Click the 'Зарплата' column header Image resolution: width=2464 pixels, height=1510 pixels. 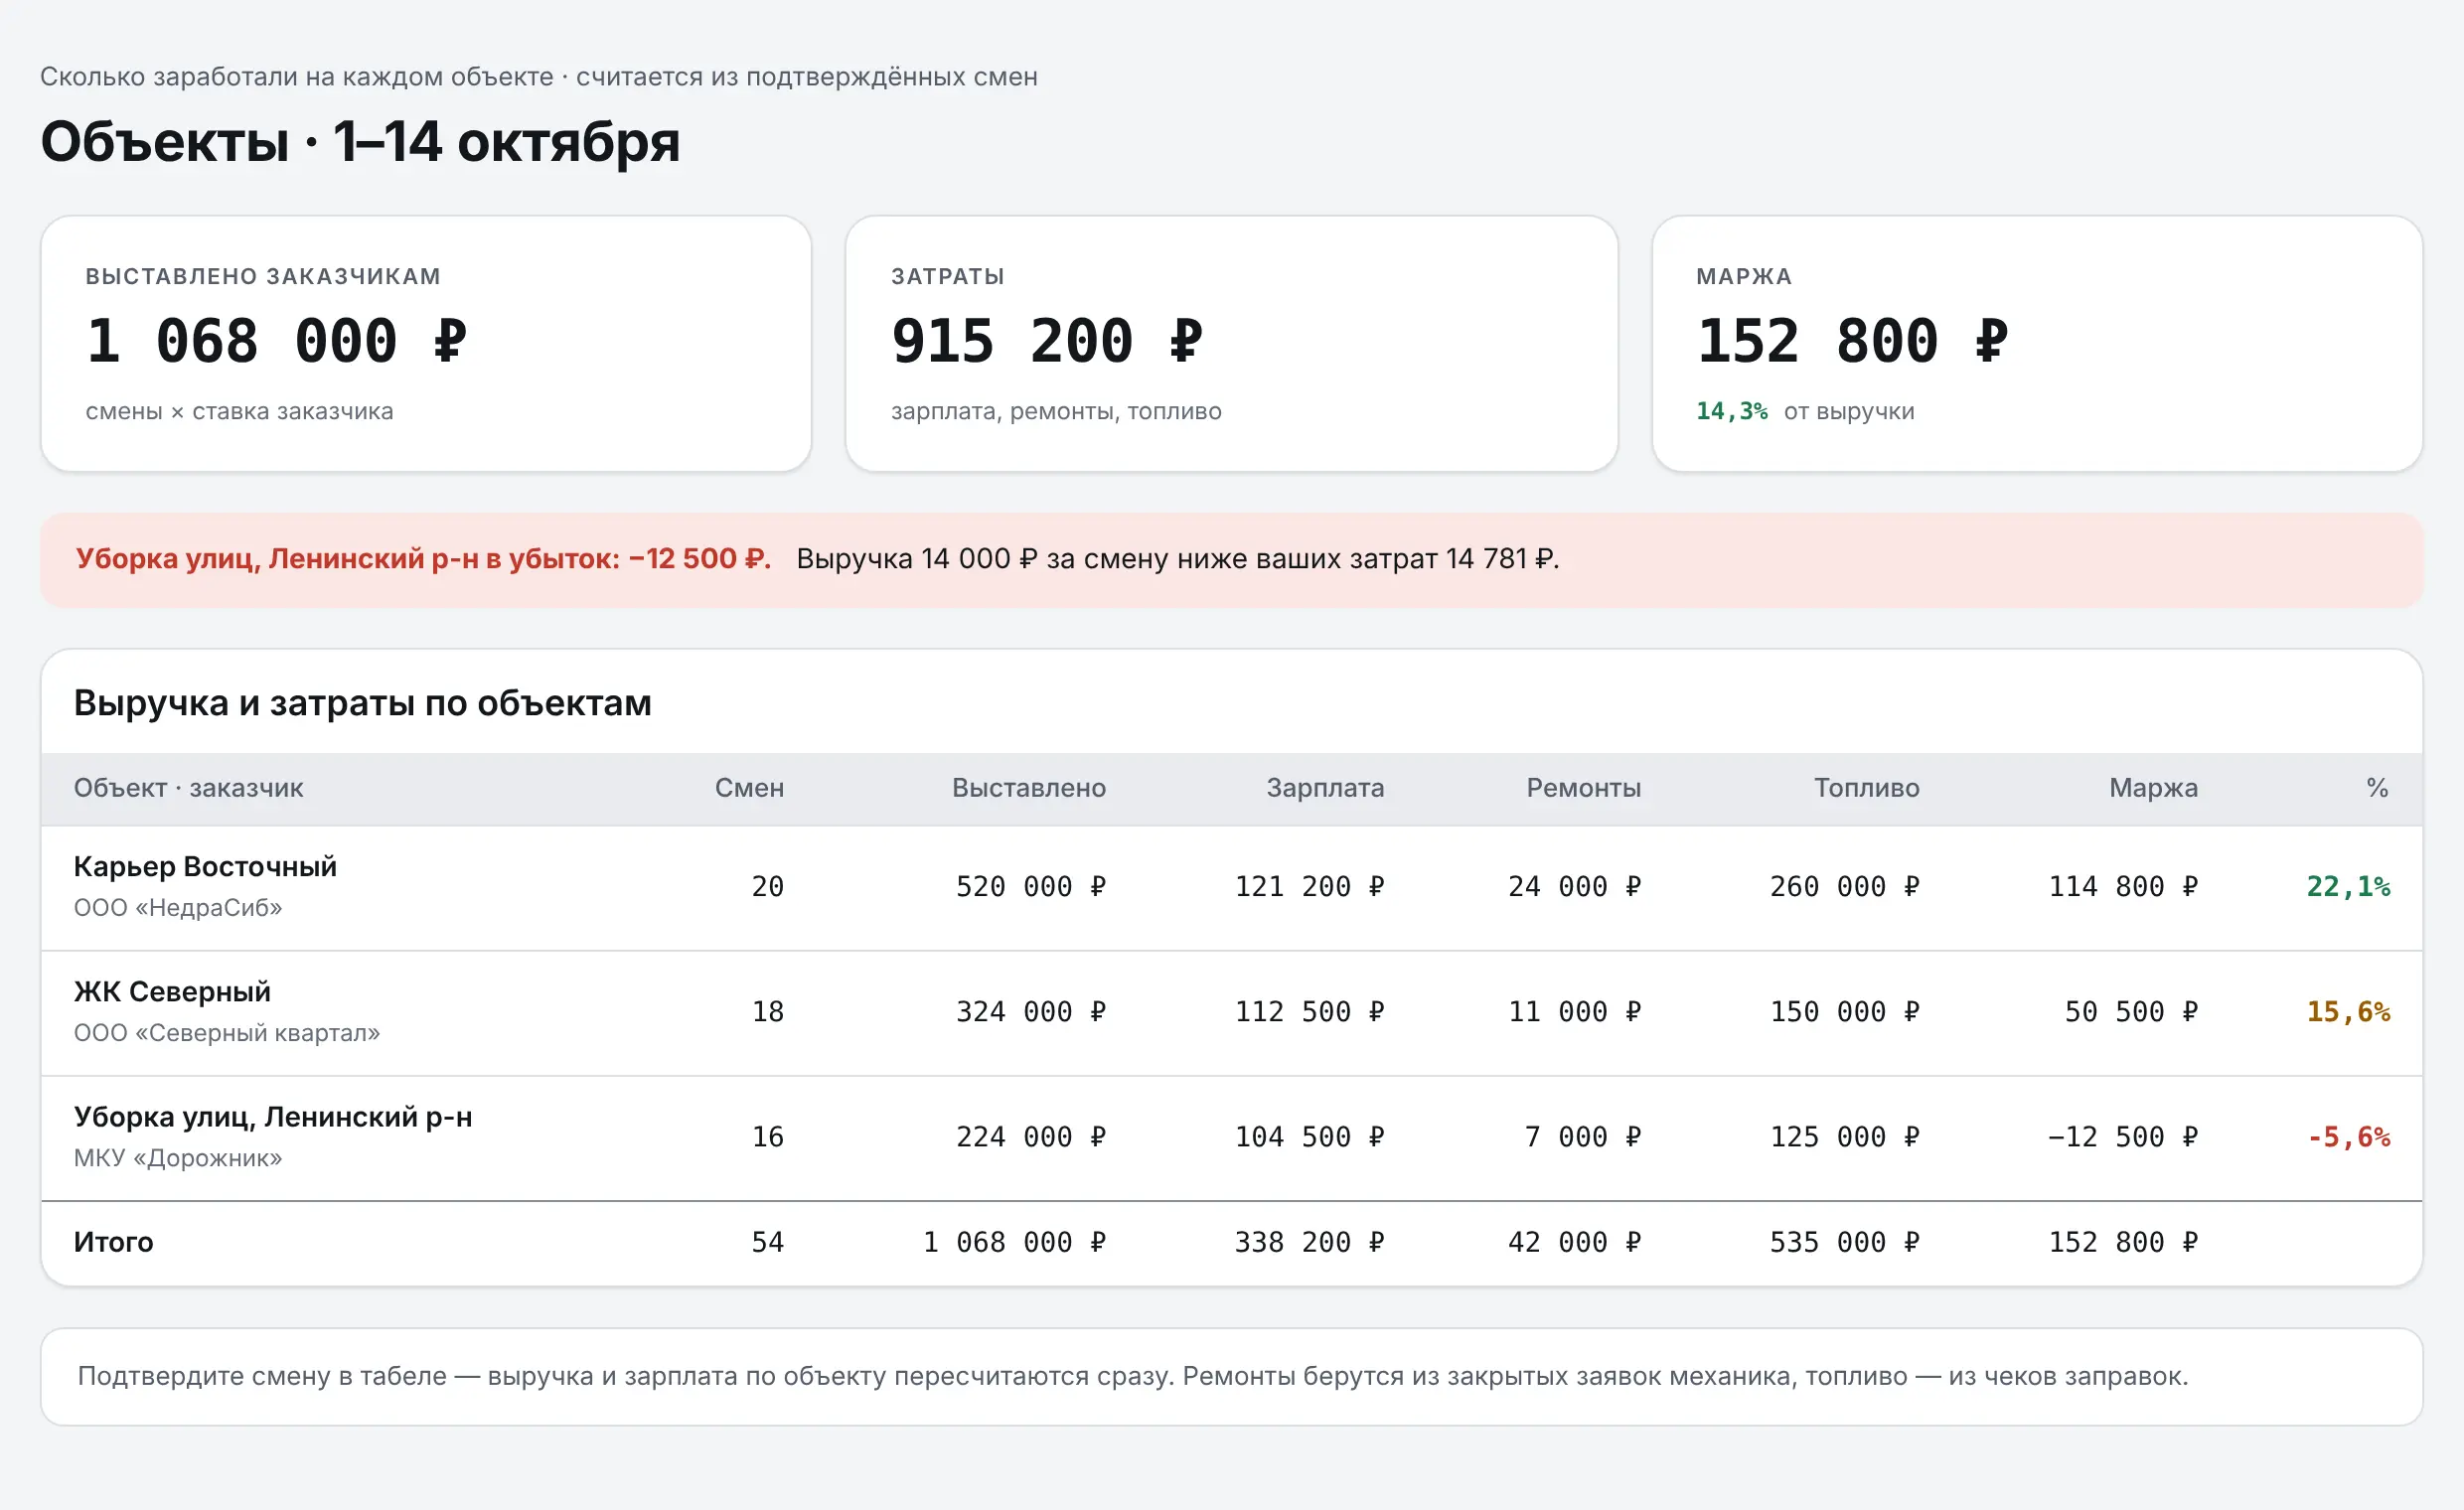[x=1325, y=788]
